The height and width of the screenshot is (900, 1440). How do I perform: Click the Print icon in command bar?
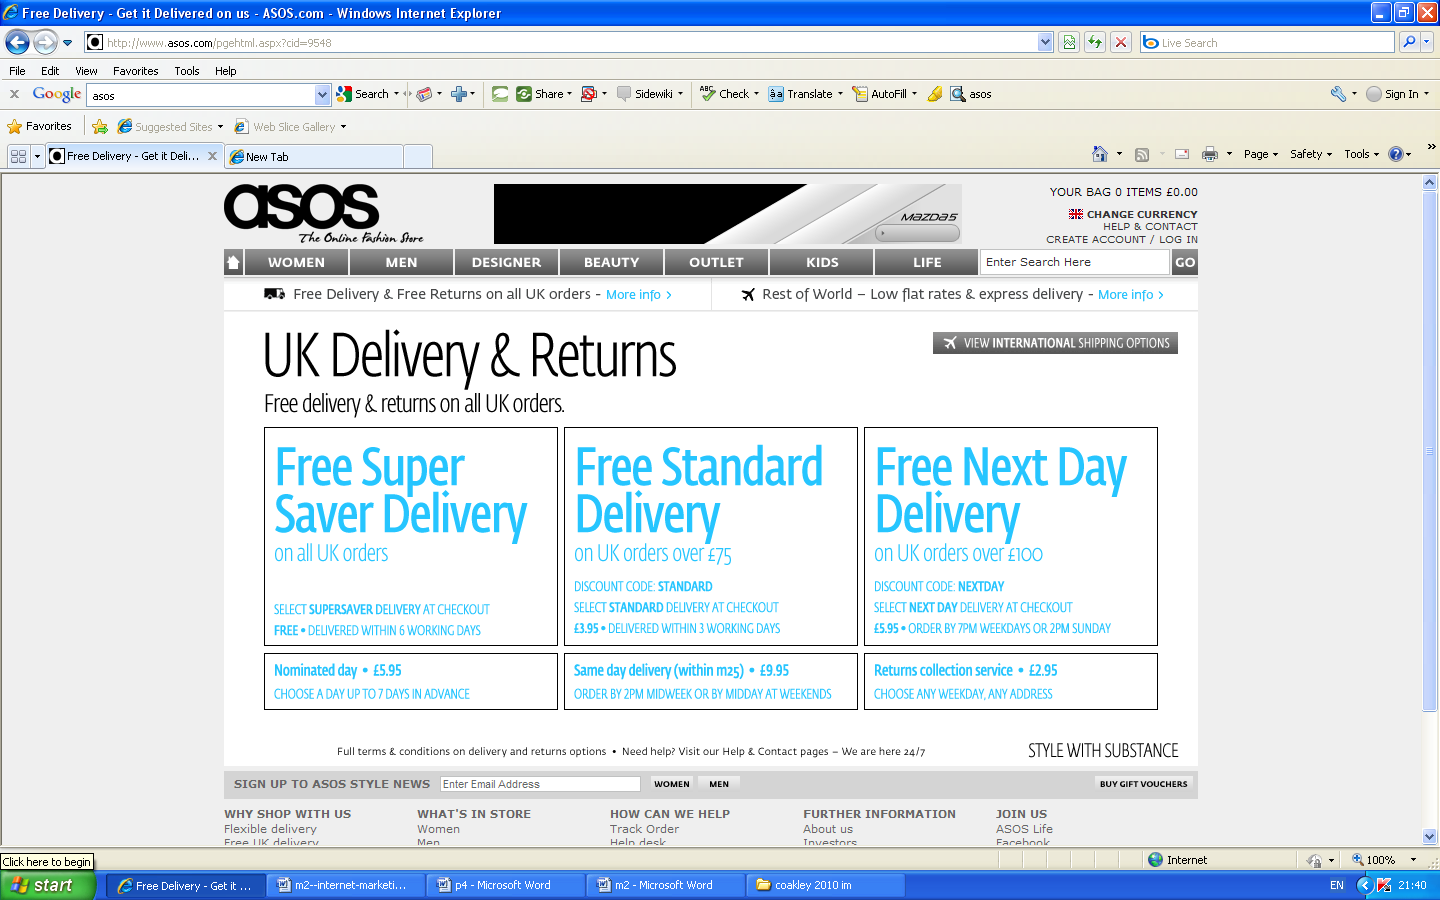1210,154
